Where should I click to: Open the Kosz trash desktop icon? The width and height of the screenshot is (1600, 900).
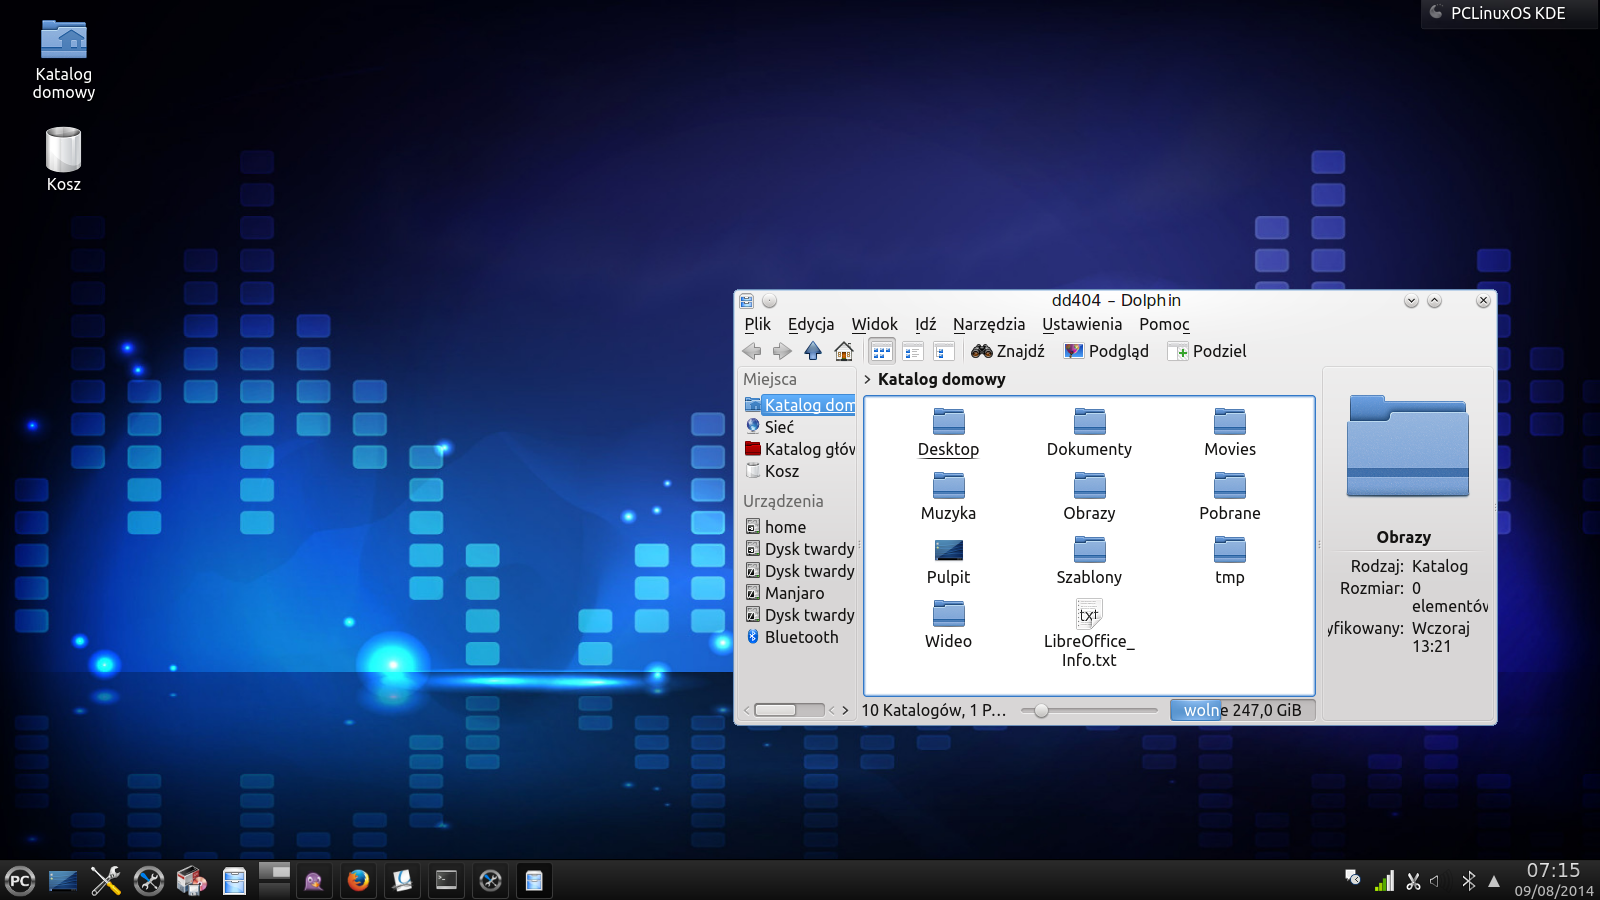[64, 159]
